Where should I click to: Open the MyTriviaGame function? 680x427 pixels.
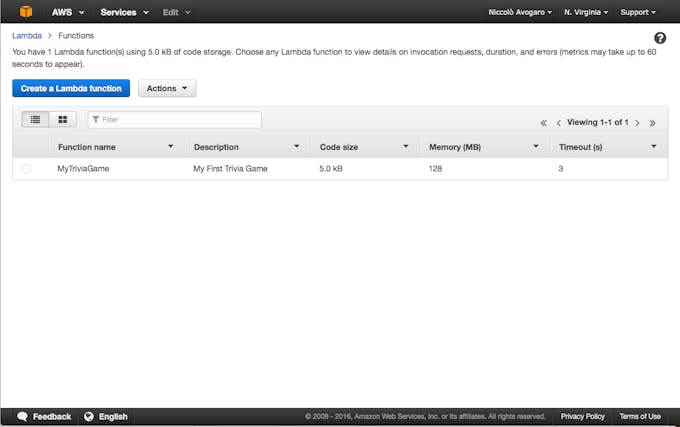(x=83, y=169)
